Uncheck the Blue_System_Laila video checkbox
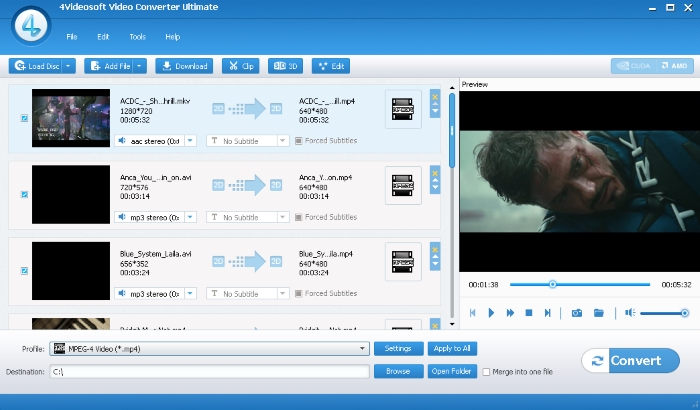 (24, 271)
